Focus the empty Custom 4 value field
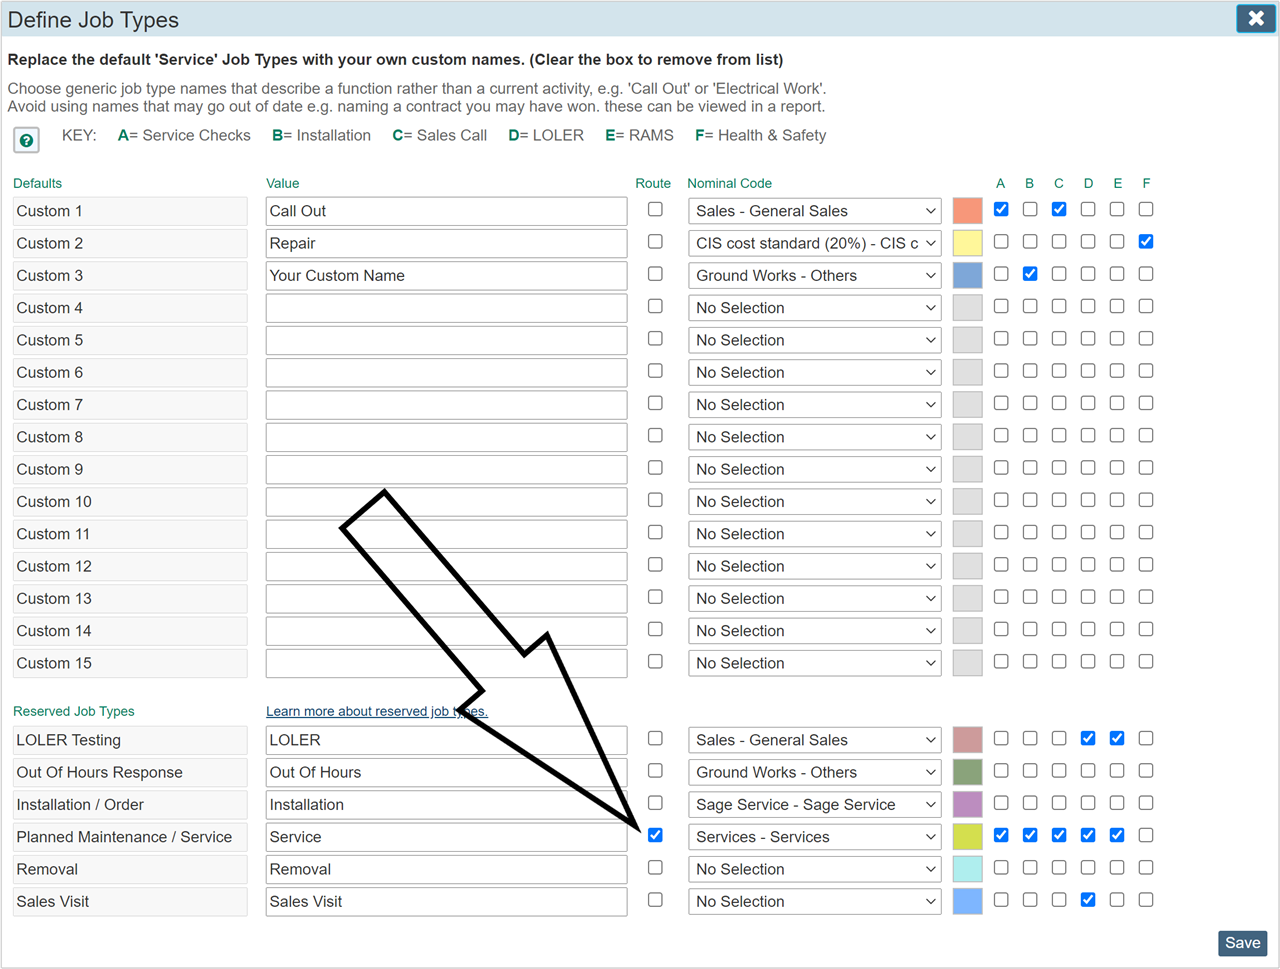 pos(446,308)
